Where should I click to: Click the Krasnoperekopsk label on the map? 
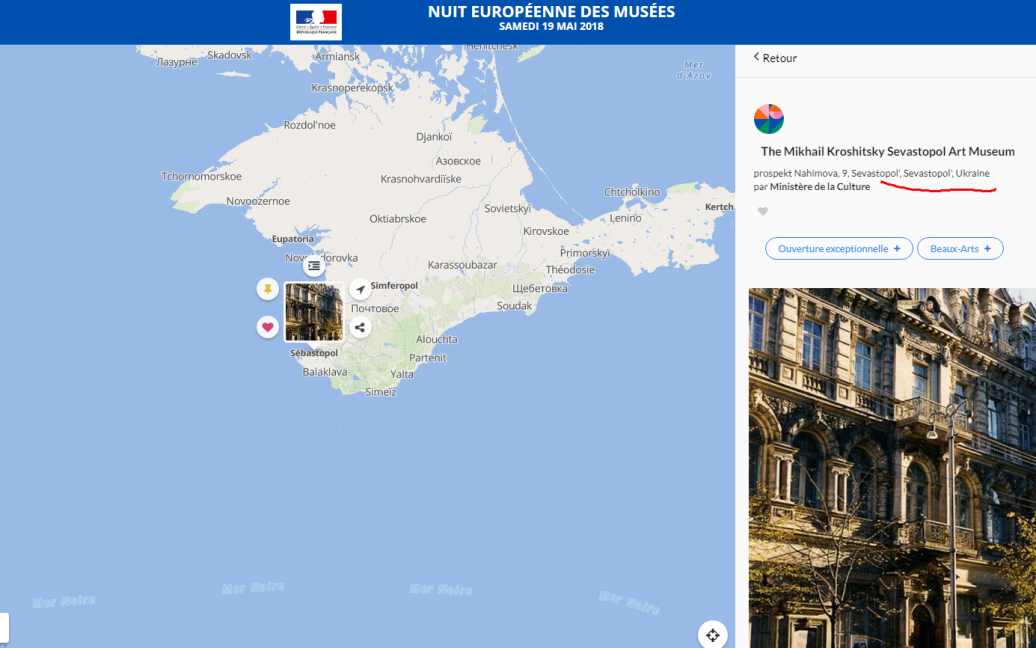point(352,88)
